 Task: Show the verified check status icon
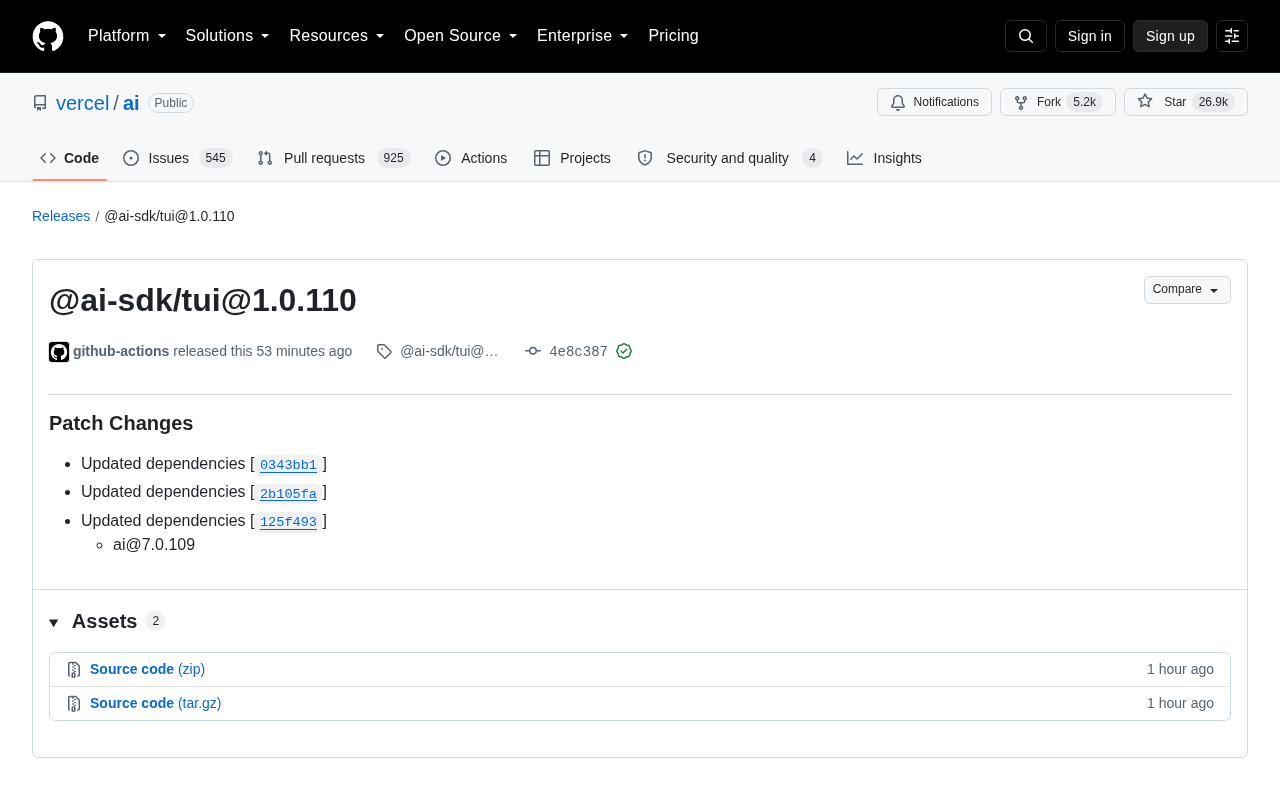624,351
